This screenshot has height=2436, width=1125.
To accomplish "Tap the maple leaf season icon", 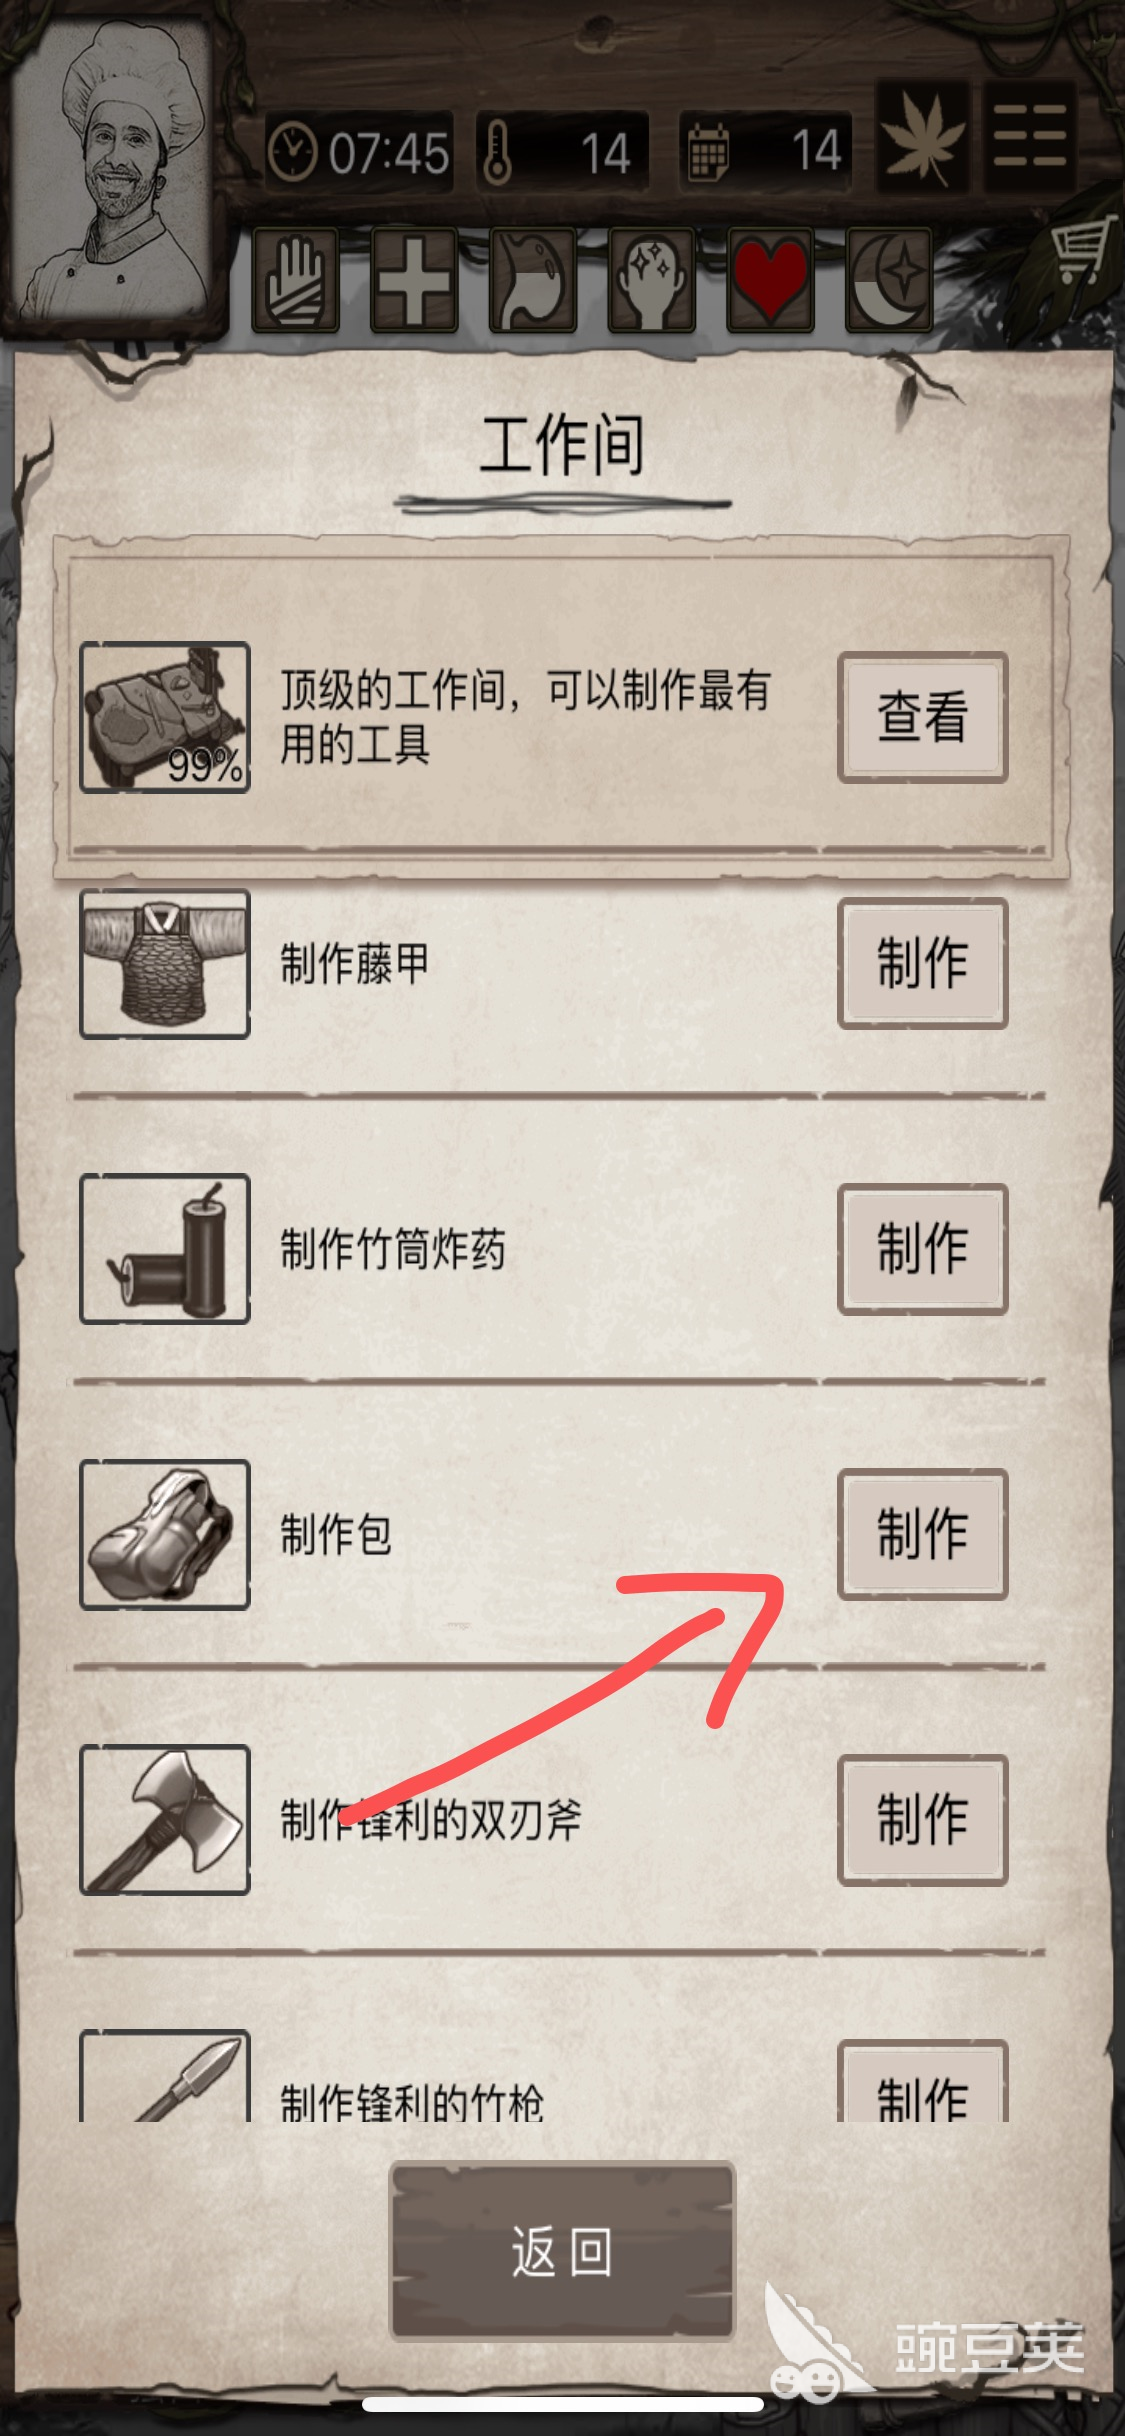I will (922, 137).
